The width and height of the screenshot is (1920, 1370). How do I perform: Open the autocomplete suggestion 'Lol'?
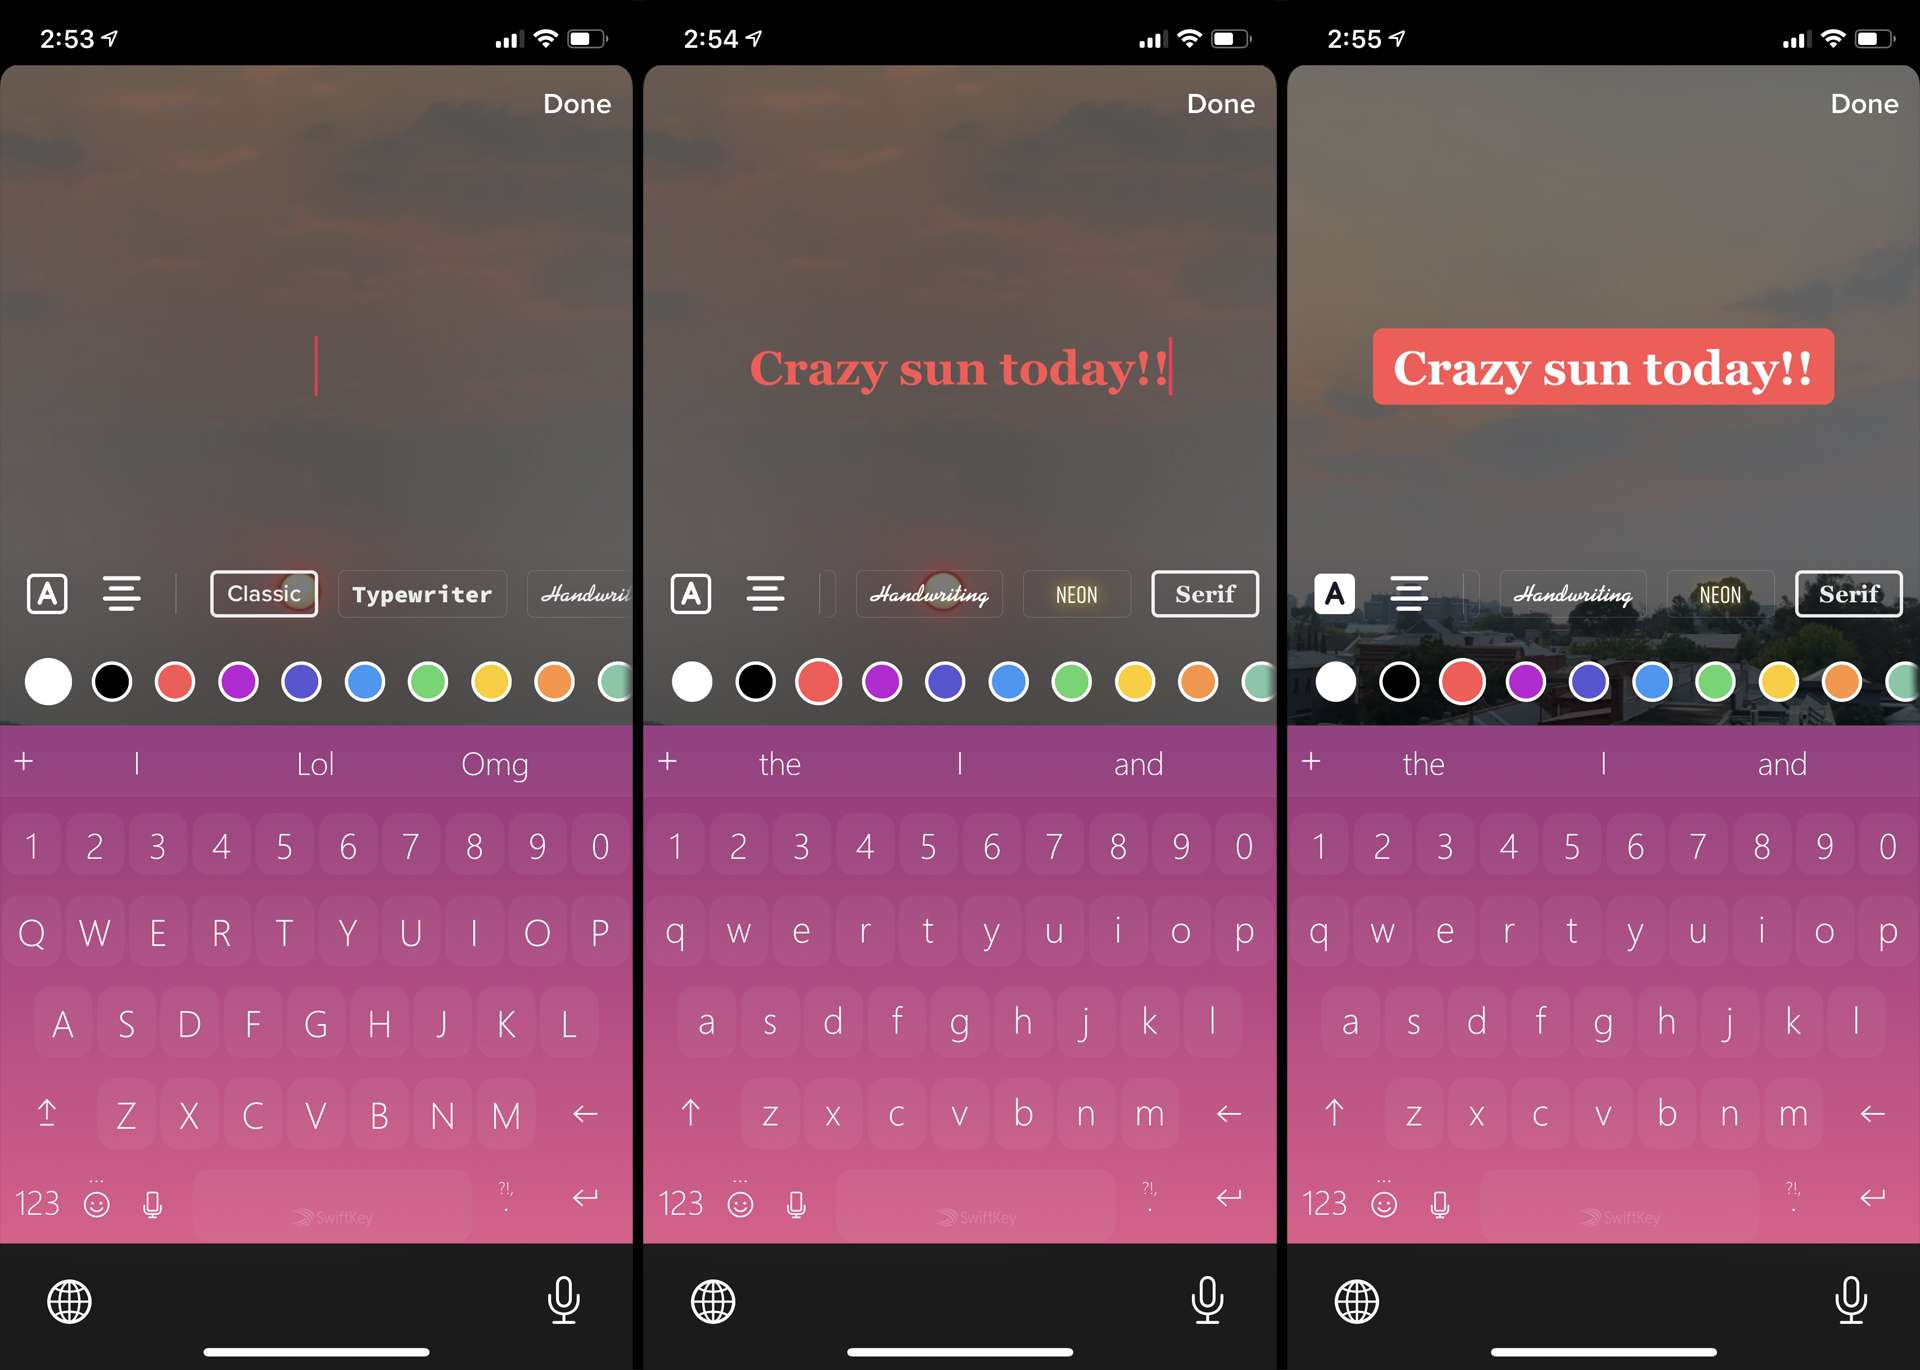click(x=314, y=762)
